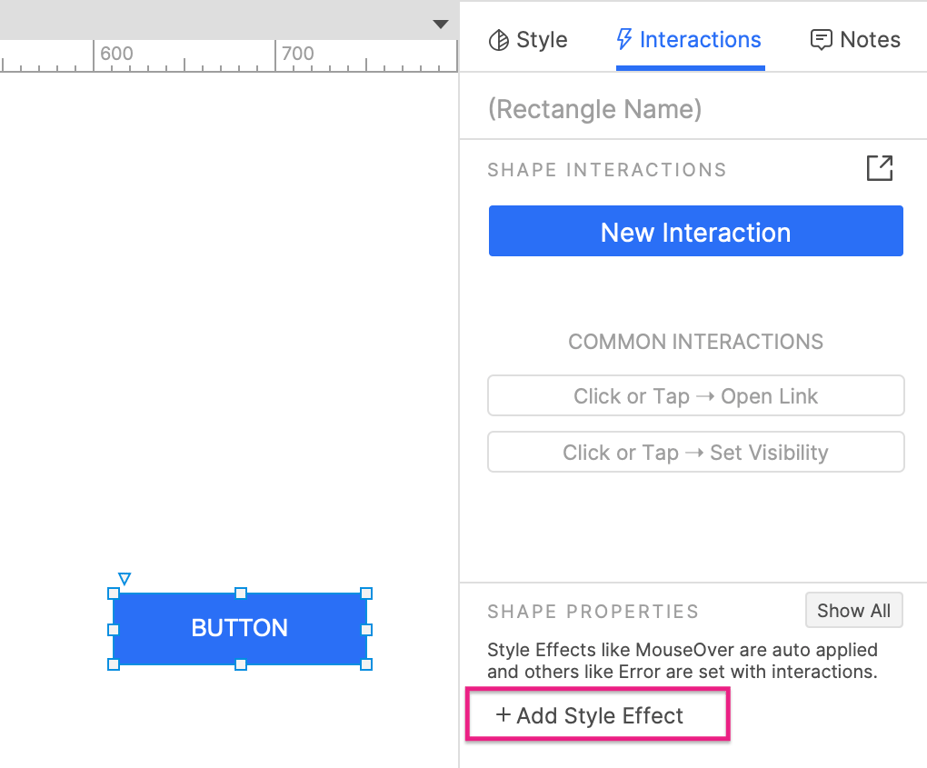
Task: Expand the dropdown arrow above the ruler
Action: click(x=440, y=24)
